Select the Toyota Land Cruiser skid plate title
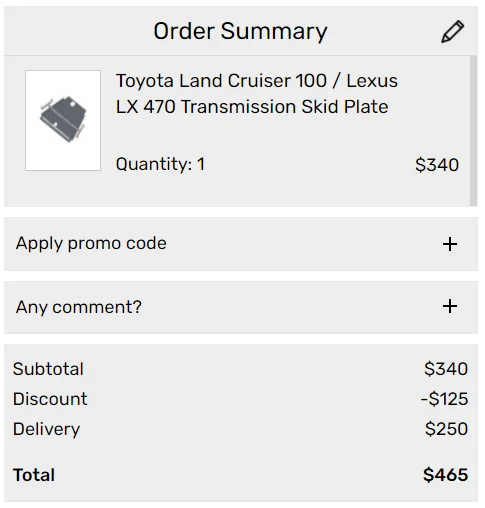The width and height of the screenshot is (485, 508). click(x=257, y=94)
